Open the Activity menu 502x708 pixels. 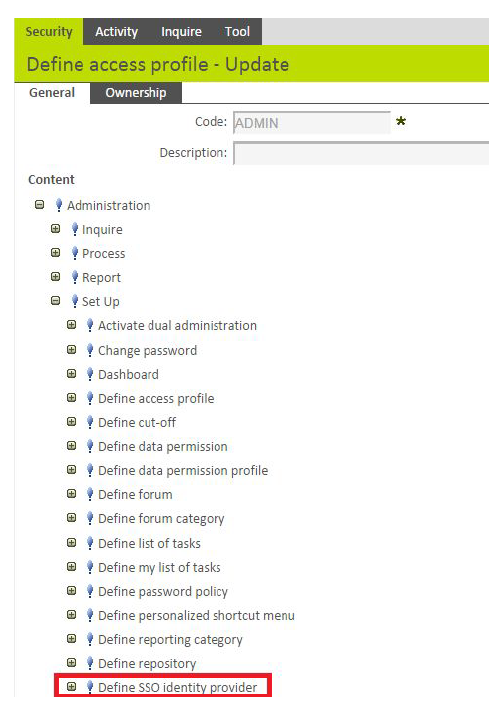pyautogui.click(x=116, y=32)
